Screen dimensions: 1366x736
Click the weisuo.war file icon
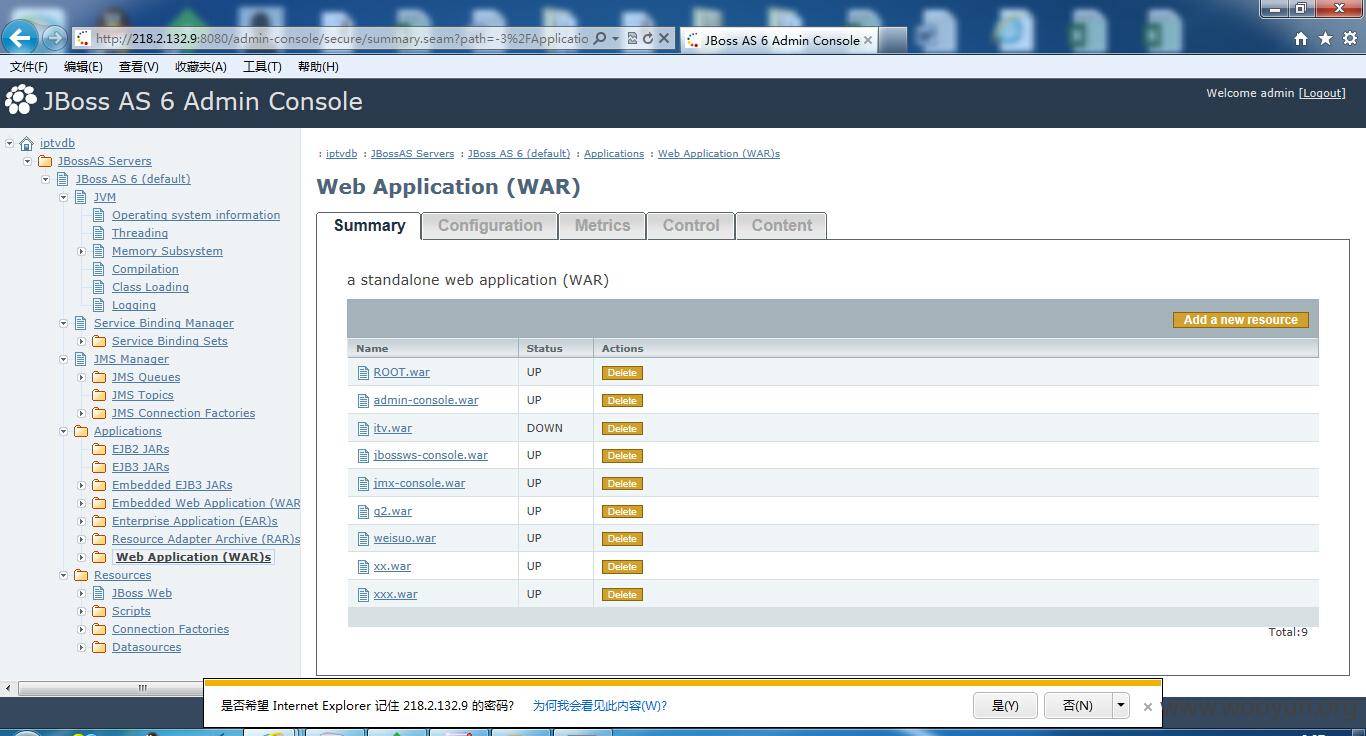tap(364, 539)
